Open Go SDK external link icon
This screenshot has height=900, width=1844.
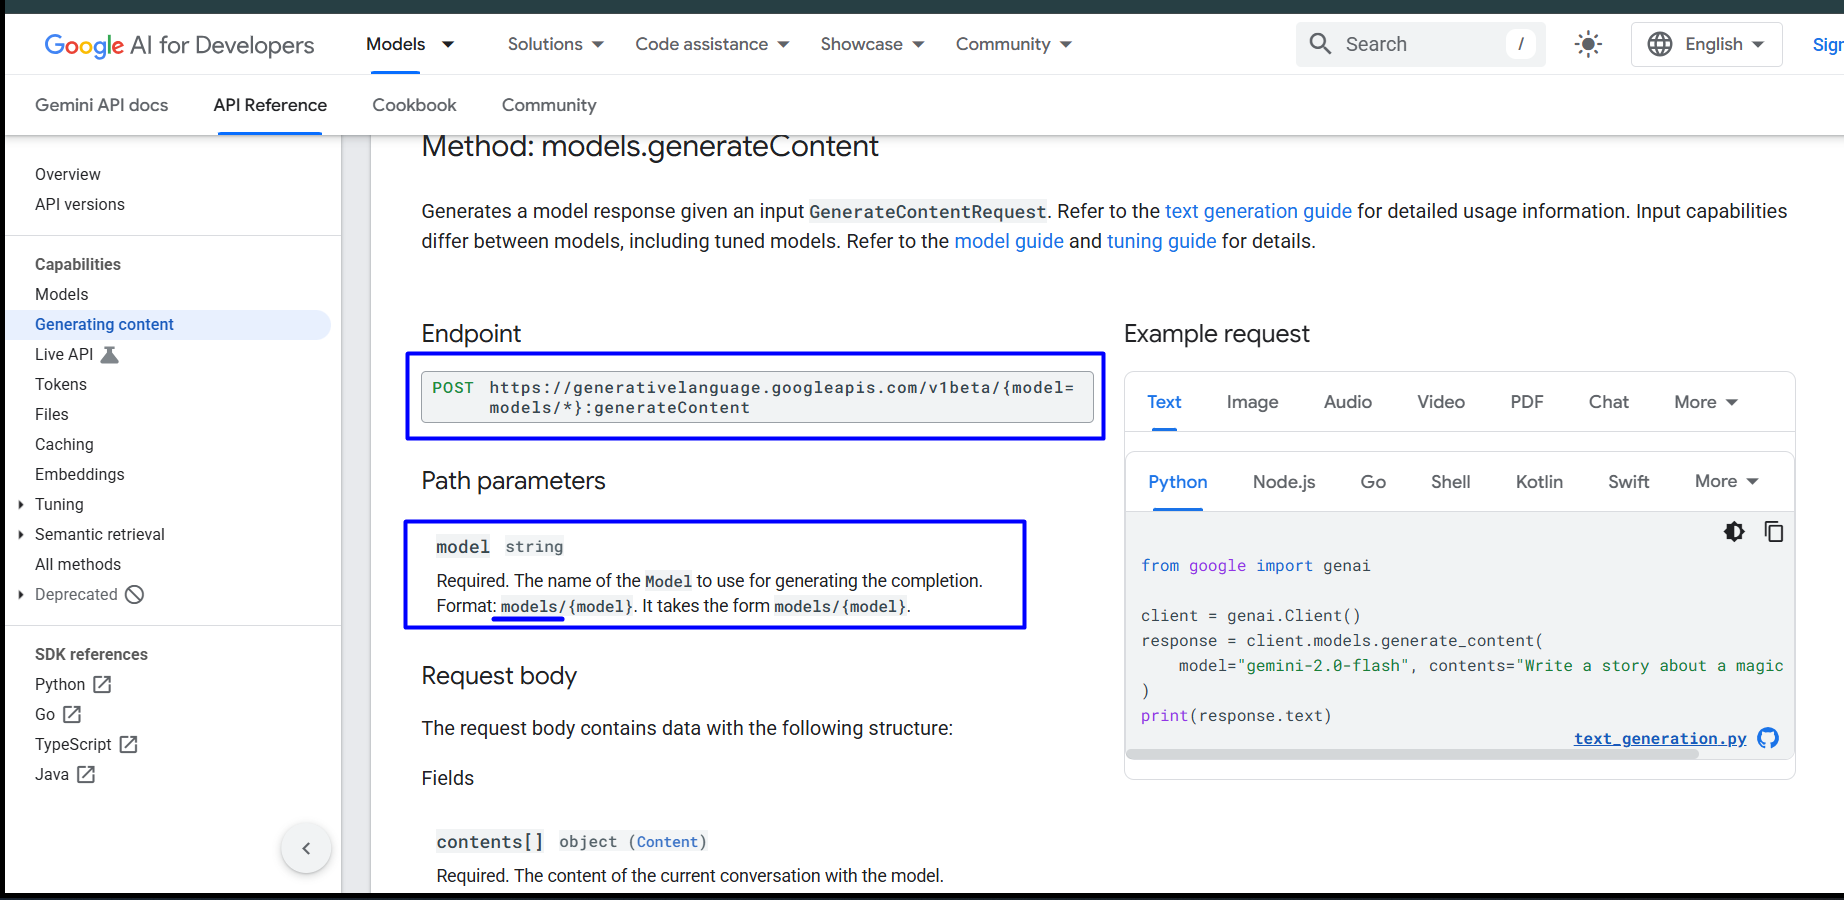click(72, 714)
